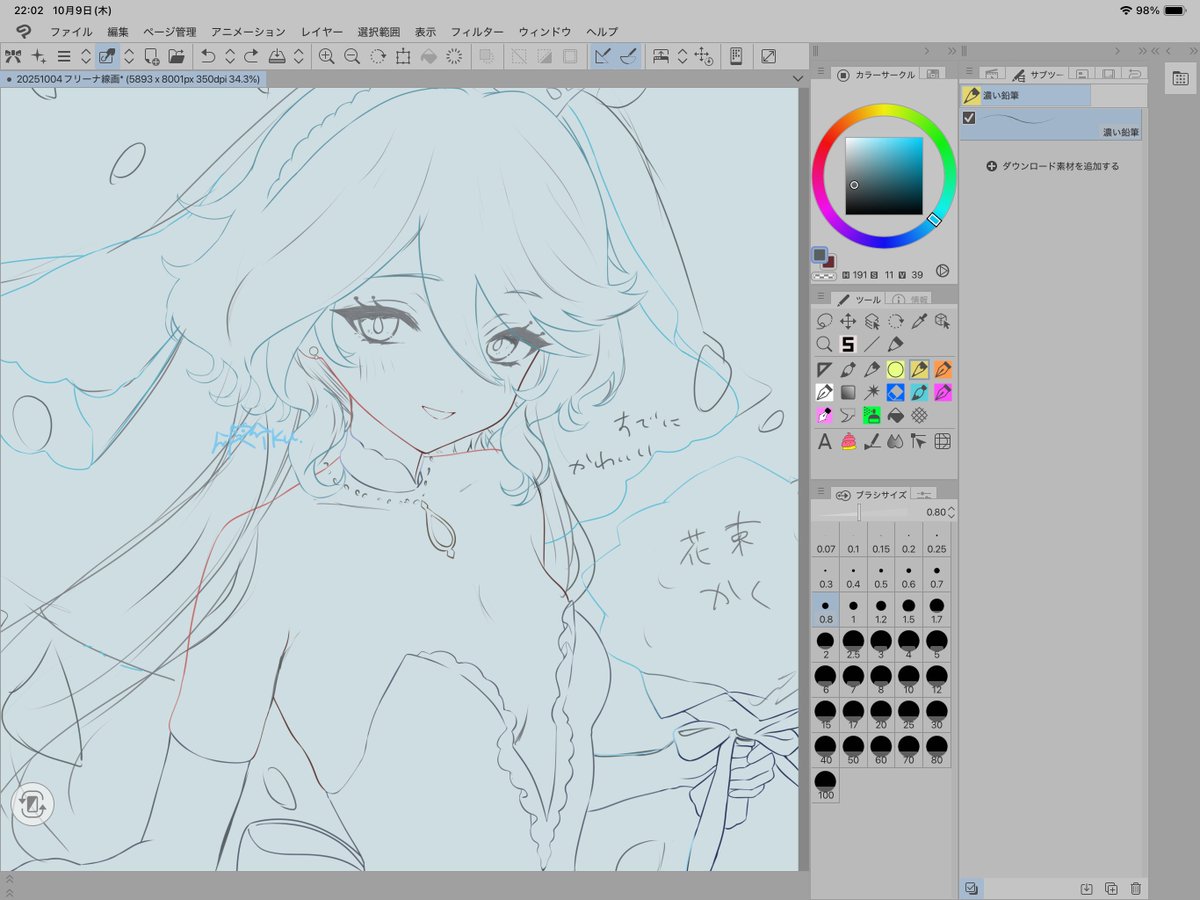Switch to the 情報 tab
Viewport: 1200px width, 900px height.
click(x=909, y=299)
